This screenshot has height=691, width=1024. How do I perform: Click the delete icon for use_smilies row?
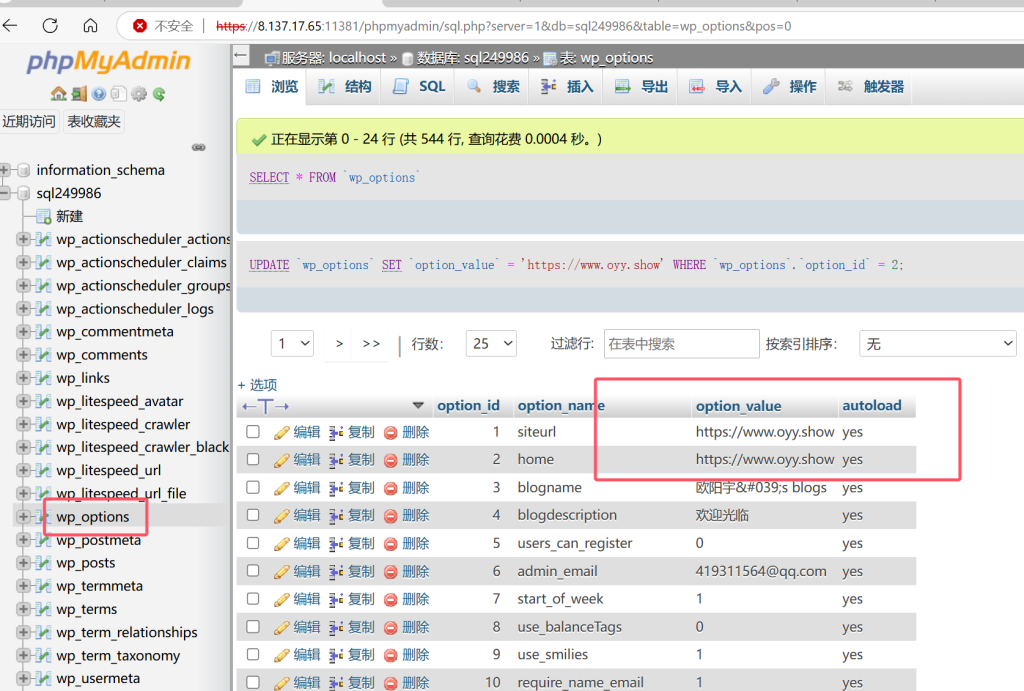point(391,655)
